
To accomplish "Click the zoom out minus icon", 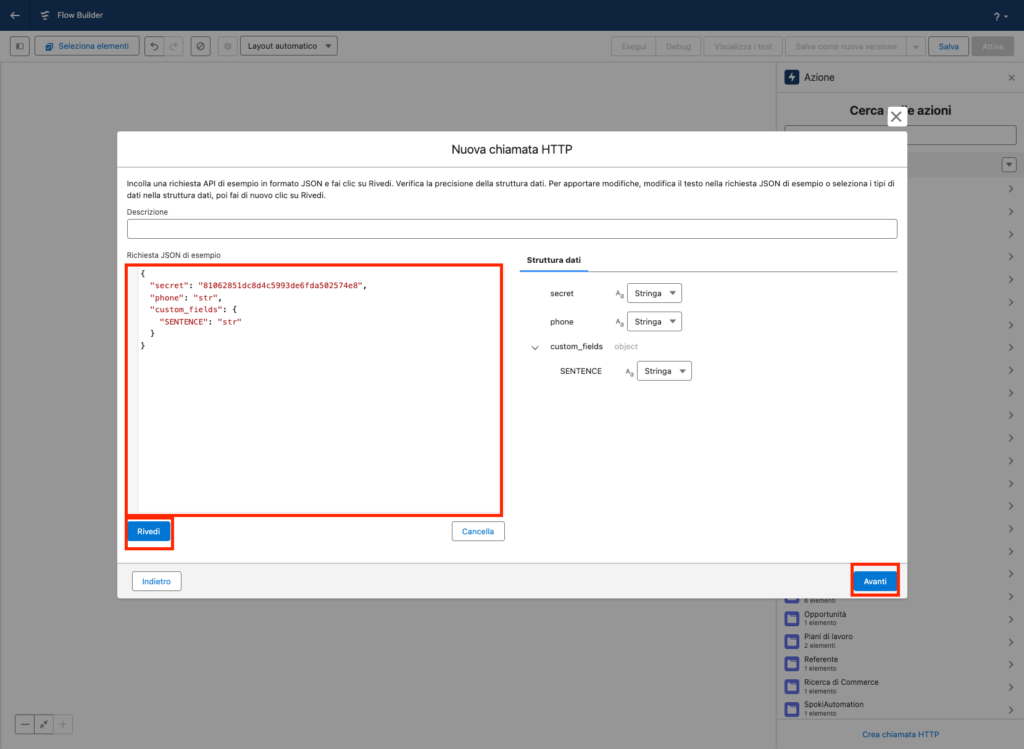I will tap(25, 724).
